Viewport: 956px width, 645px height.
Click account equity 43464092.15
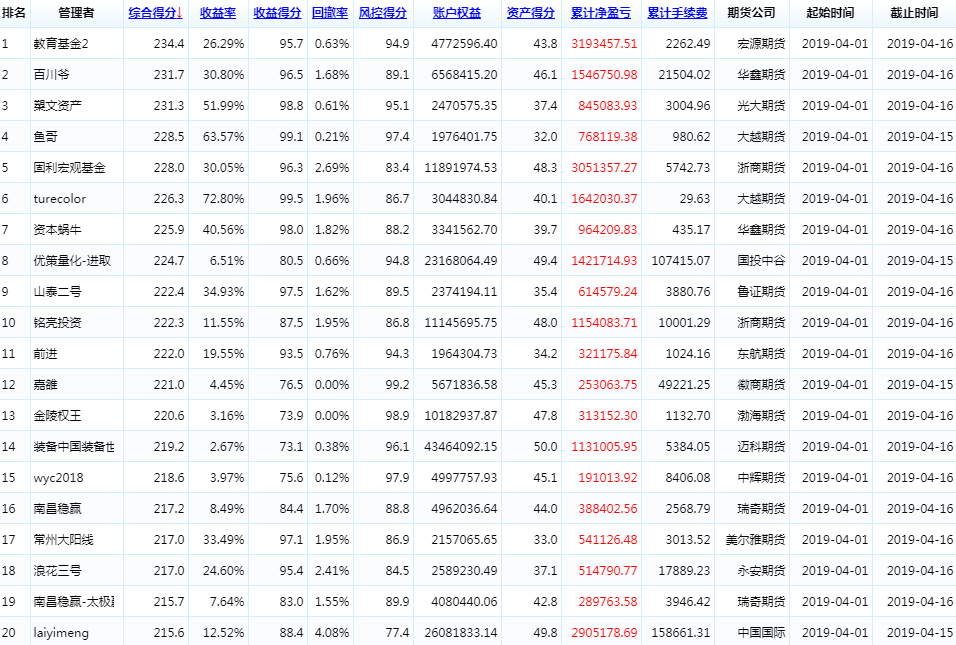point(461,447)
